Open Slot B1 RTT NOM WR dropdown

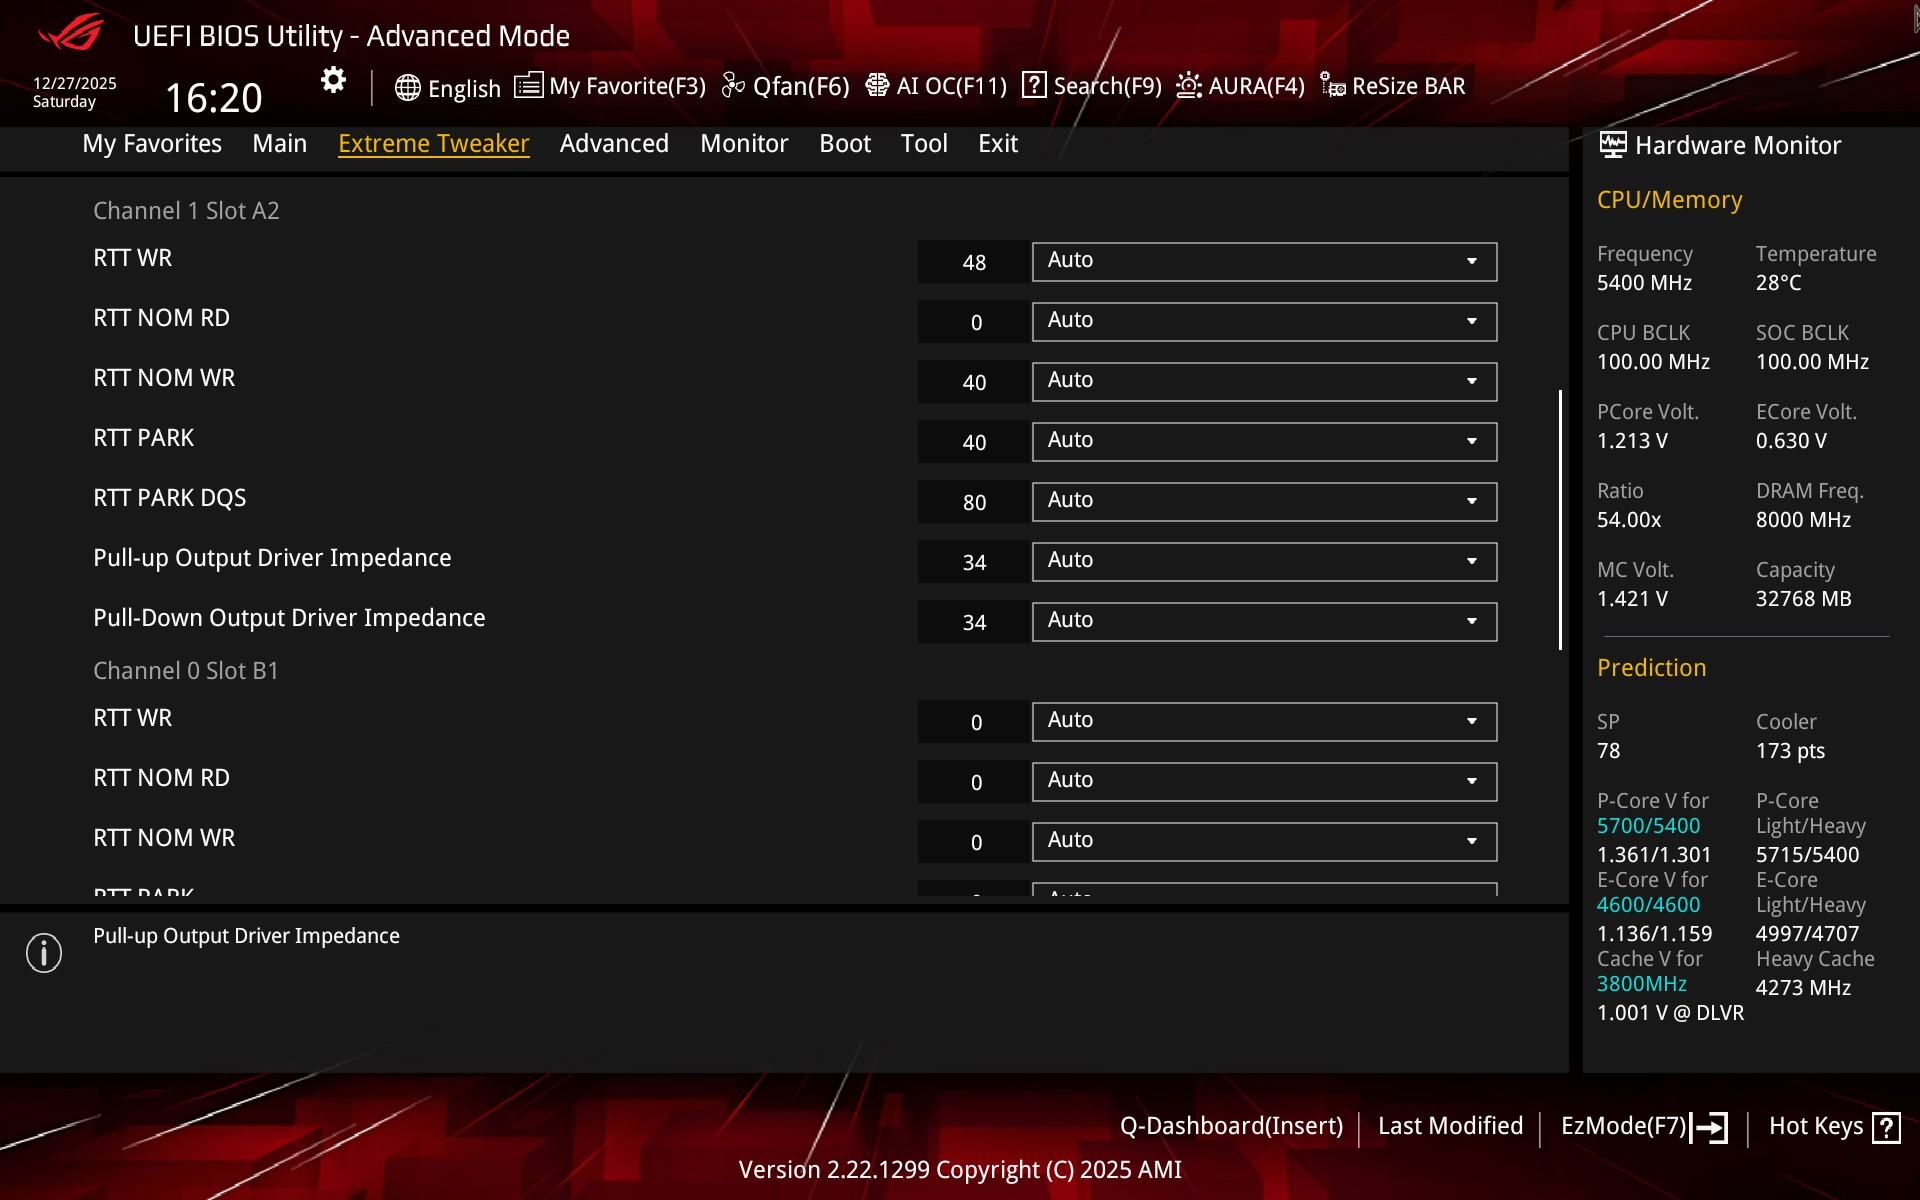coord(1264,841)
